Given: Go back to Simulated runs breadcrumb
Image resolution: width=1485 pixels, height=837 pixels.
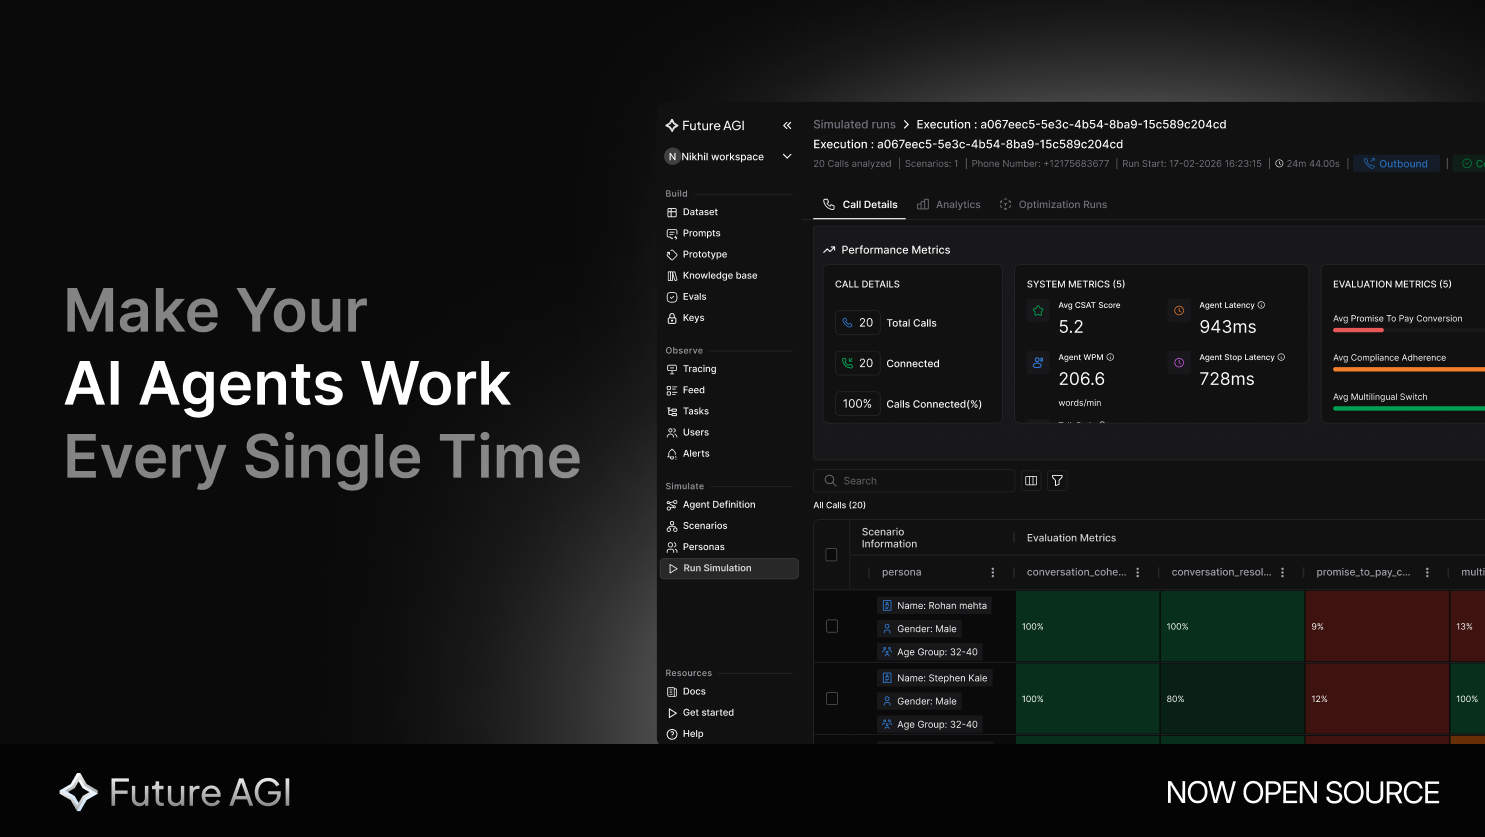Looking at the screenshot, I should (x=854, y=125).
